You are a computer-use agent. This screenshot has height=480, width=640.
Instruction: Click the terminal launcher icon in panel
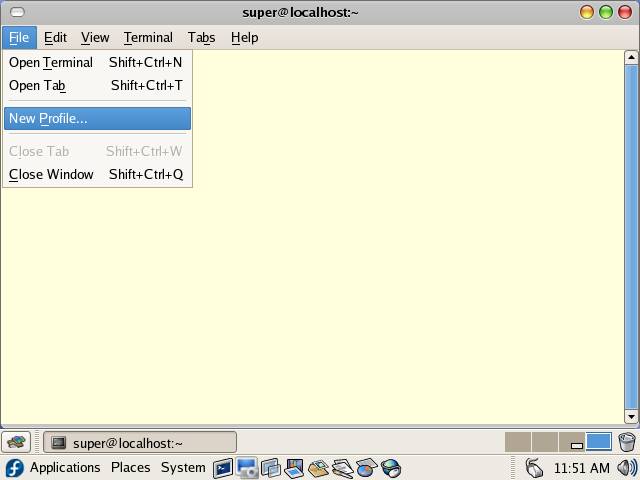point(223,468)
